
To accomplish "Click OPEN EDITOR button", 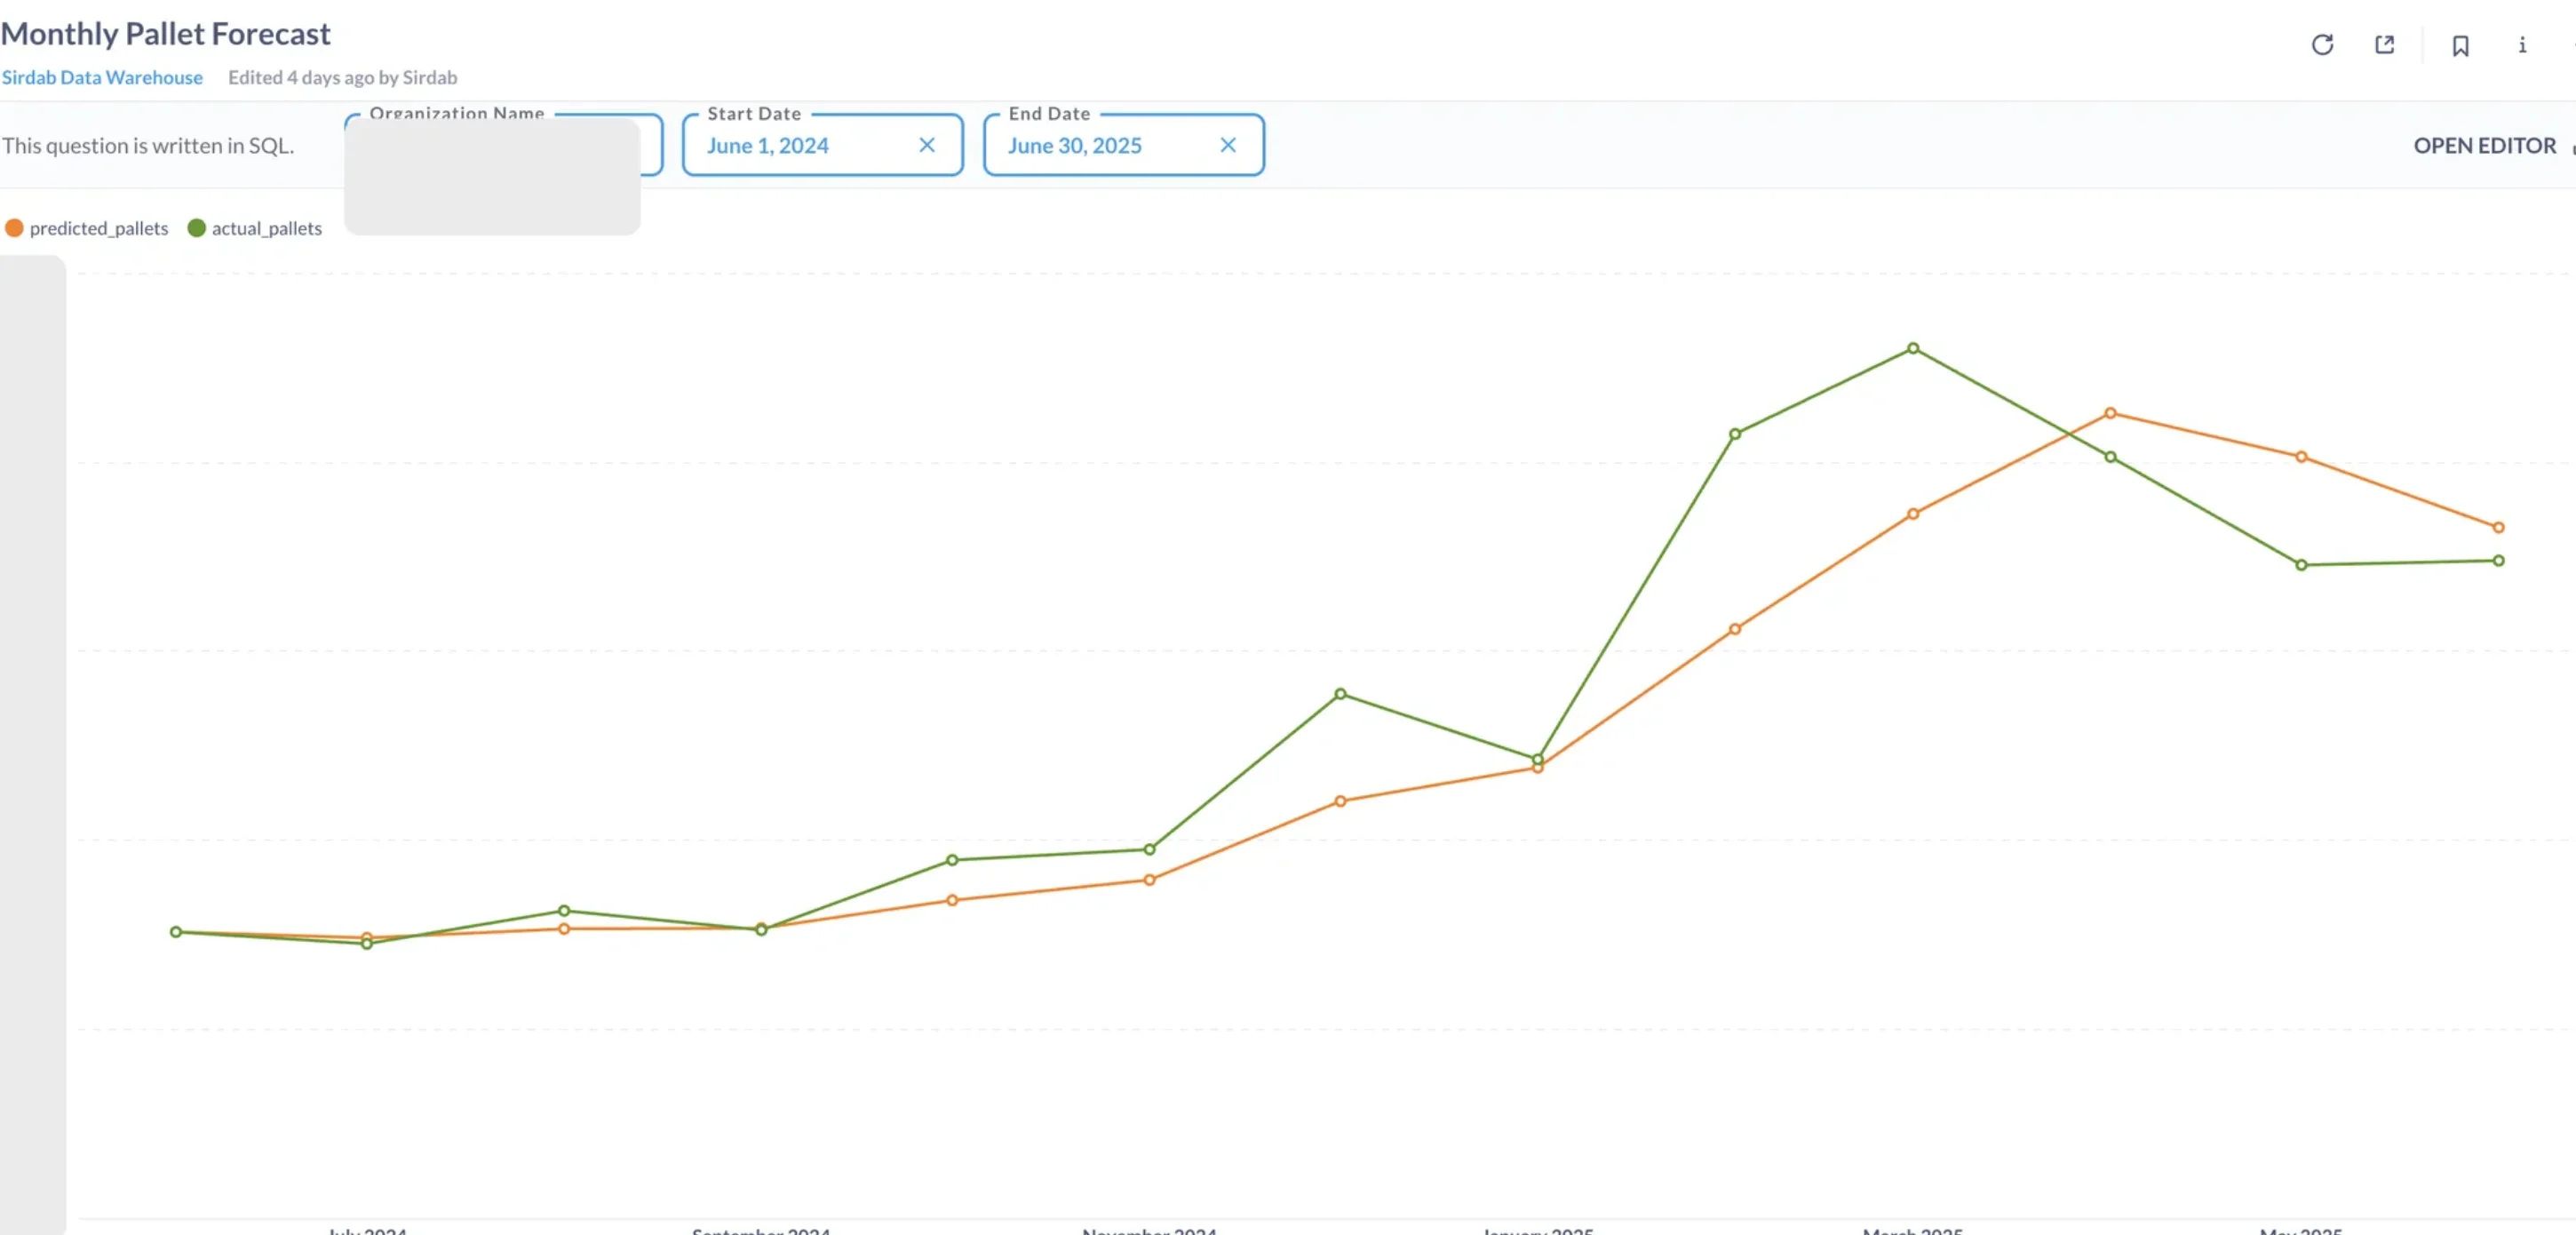I will [x=2484, y=146].
